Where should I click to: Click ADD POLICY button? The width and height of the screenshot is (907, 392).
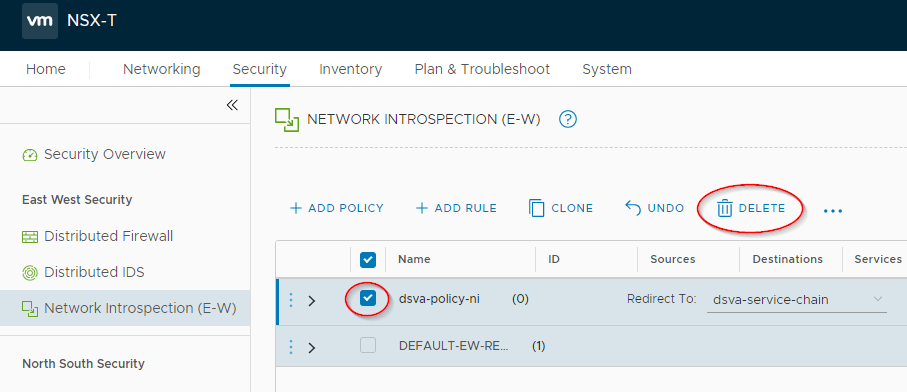point(336,208)
